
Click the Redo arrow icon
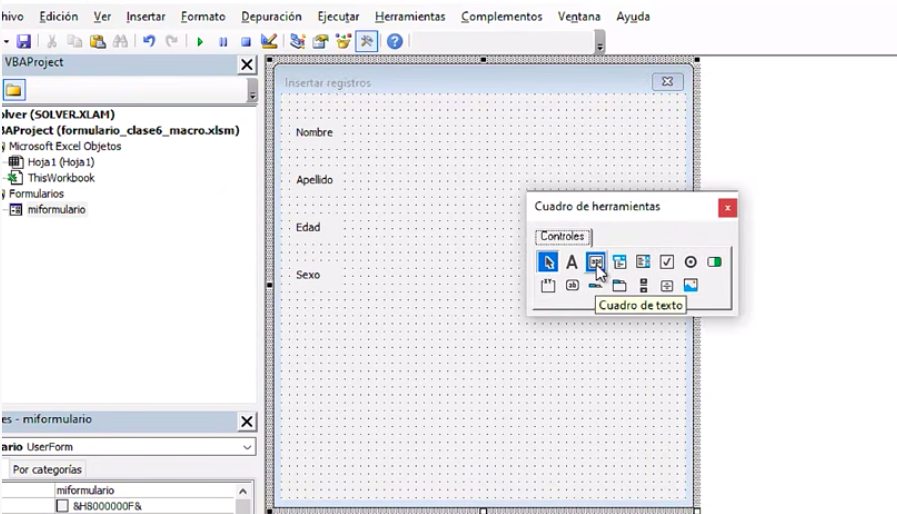click(x=171, y=41)
